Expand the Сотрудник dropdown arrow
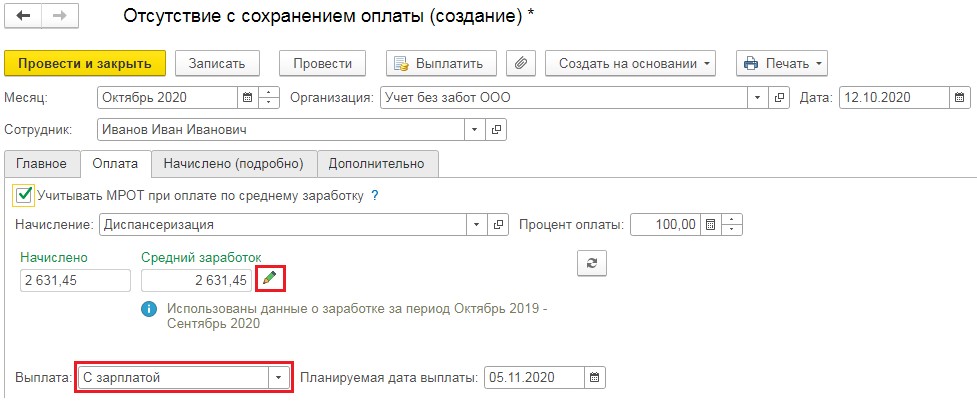Image resolution: width=977 pixels, height=402 pixels. point(475,130)
